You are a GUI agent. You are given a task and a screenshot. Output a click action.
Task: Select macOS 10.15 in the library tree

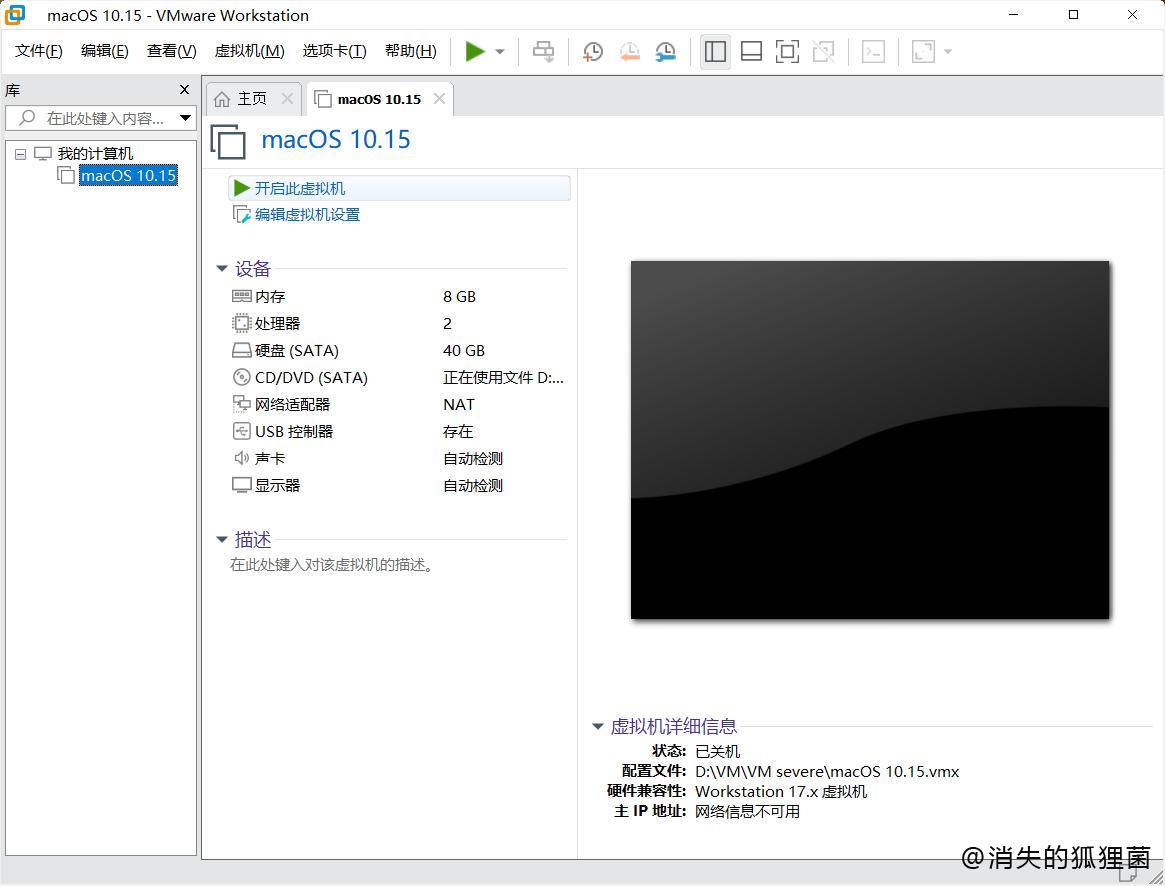tap(129, 175)
